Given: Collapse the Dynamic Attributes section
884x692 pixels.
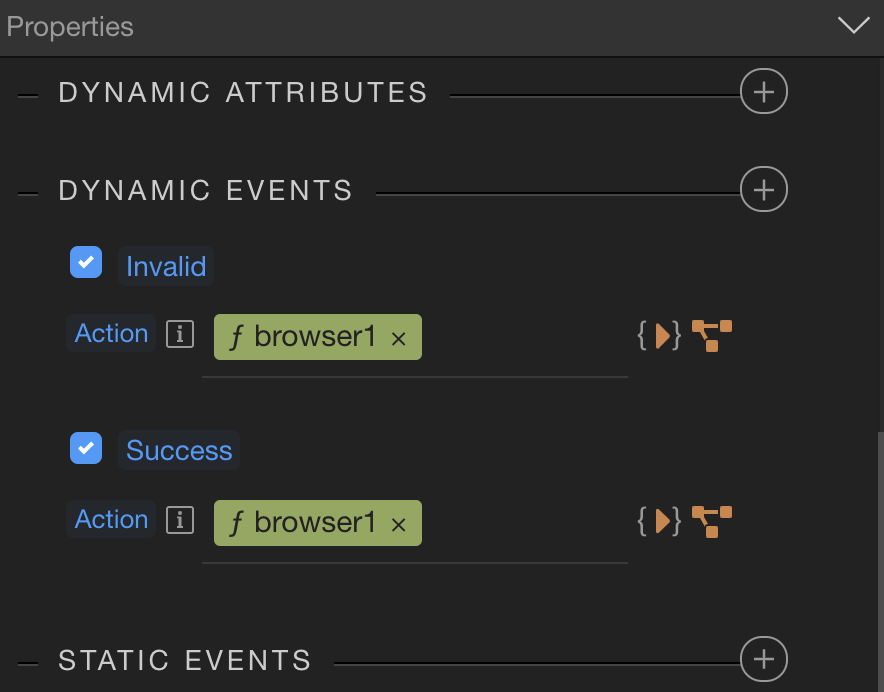Looking at the screenshot, I should pos(28,96).
